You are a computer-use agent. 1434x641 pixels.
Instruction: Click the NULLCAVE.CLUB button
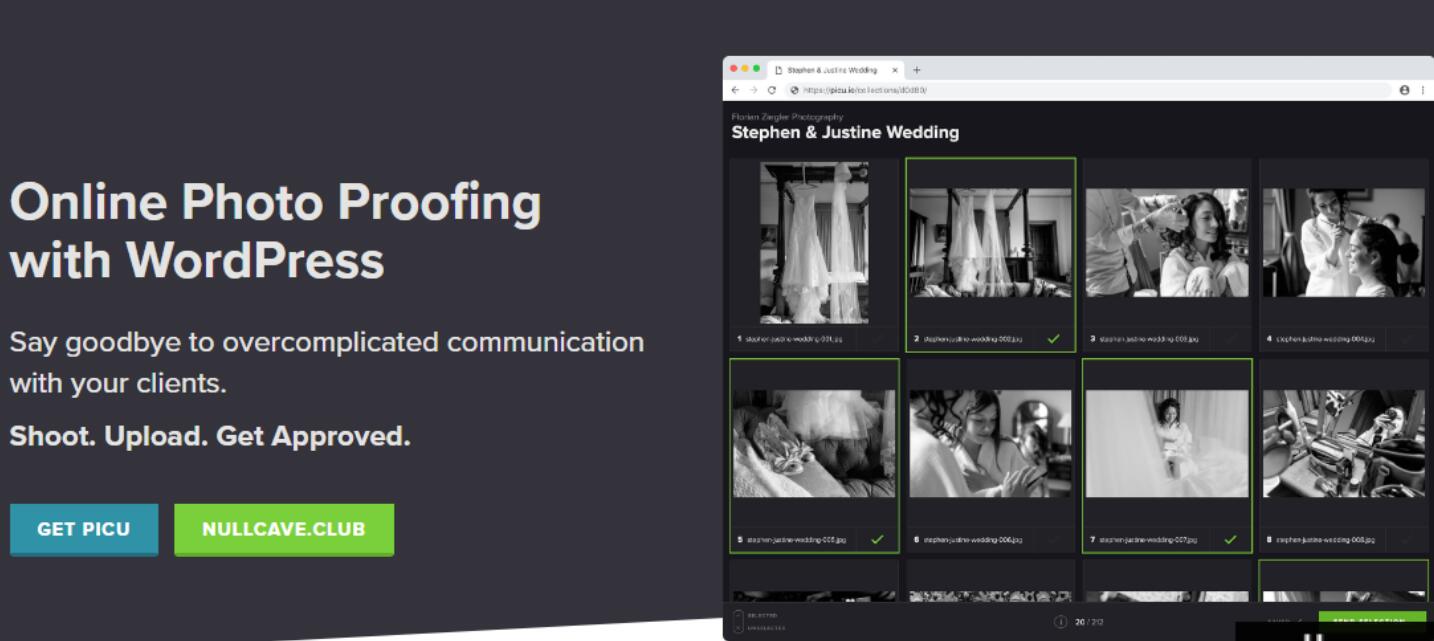pyautogui.click(x=283, y=530)
